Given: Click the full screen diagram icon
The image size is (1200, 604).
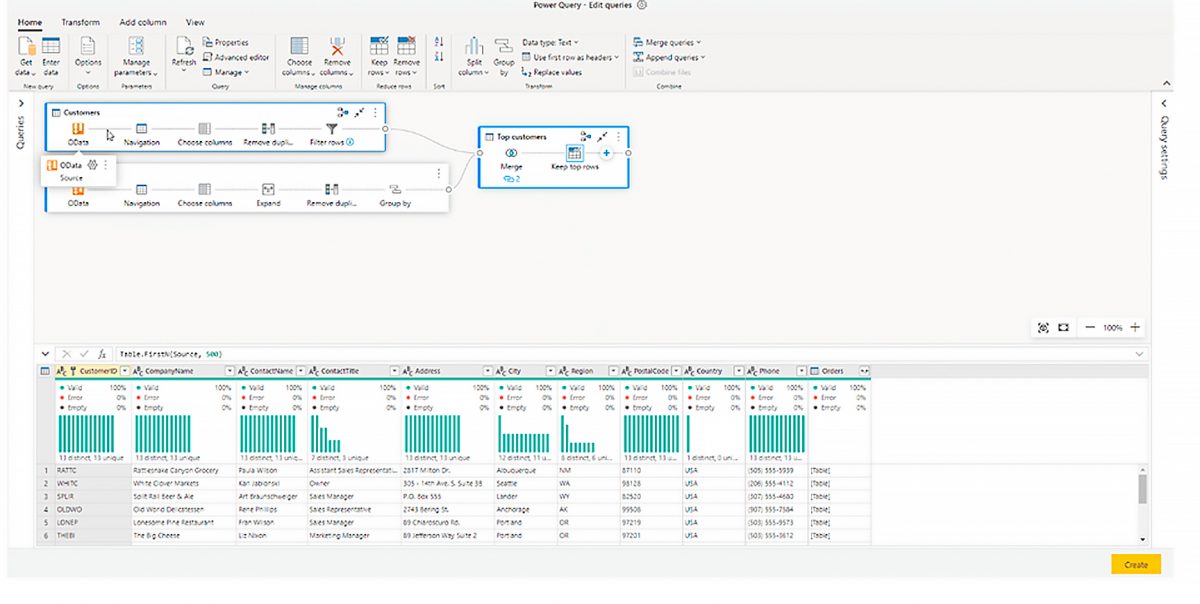Looking at the screenshot, I should [1063, 328].
